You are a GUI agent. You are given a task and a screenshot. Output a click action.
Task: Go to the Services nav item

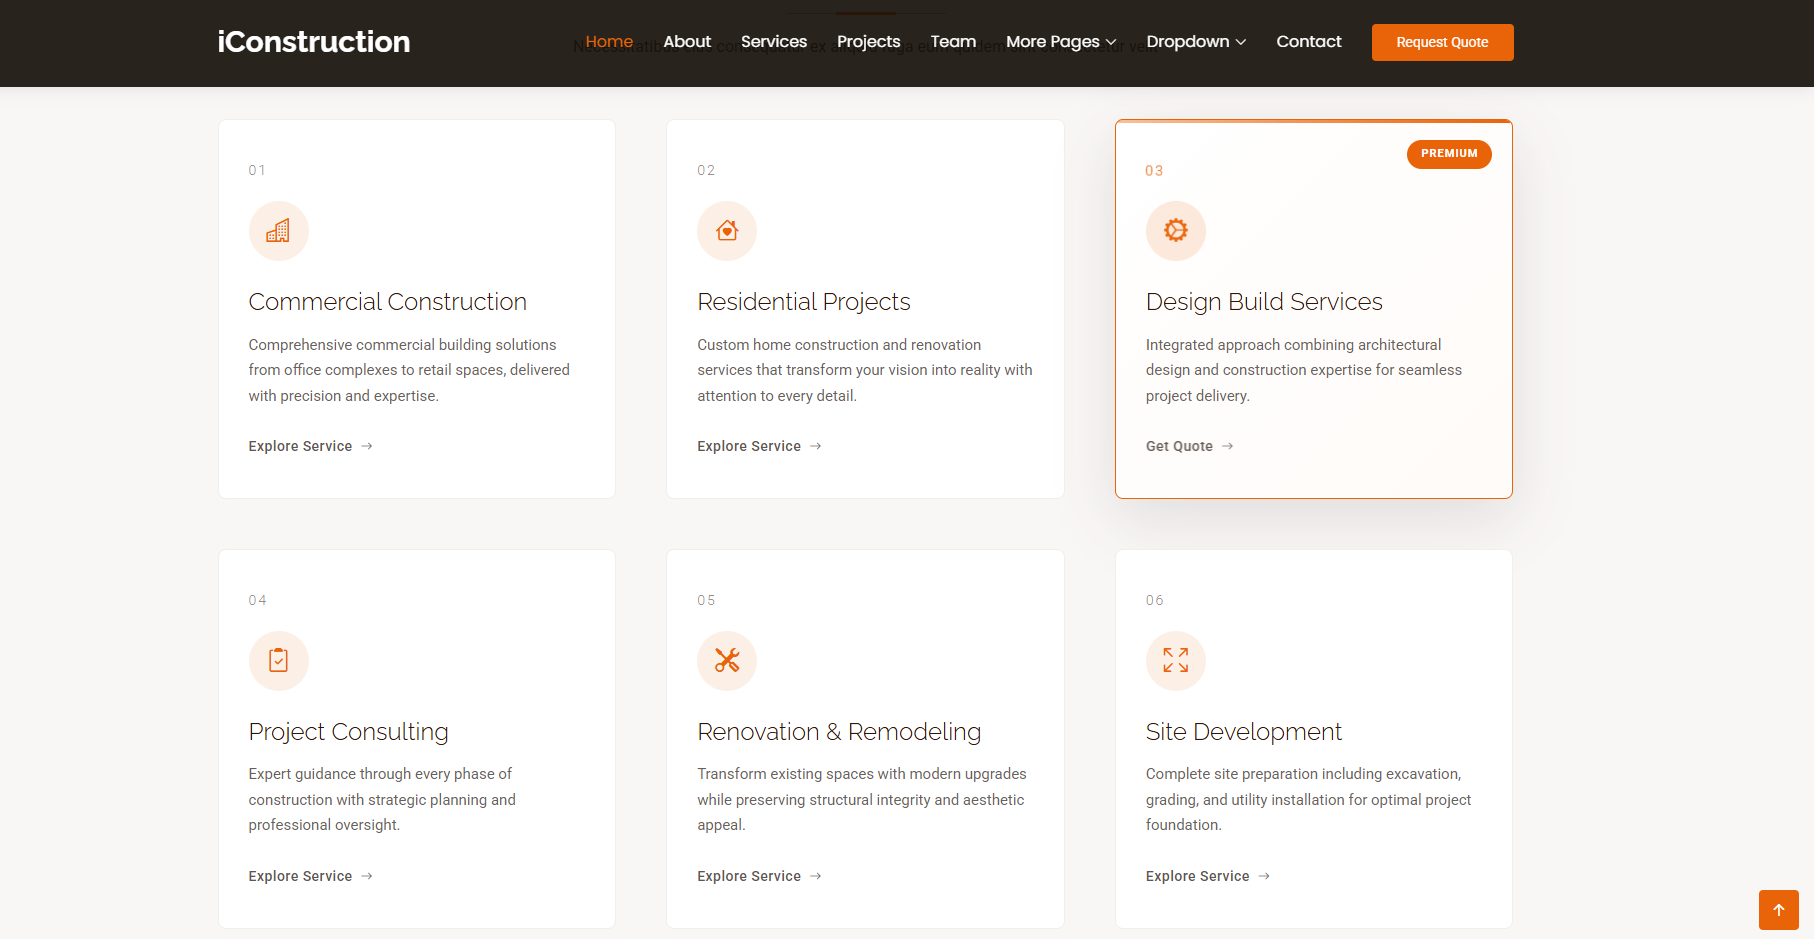point(773,42)
